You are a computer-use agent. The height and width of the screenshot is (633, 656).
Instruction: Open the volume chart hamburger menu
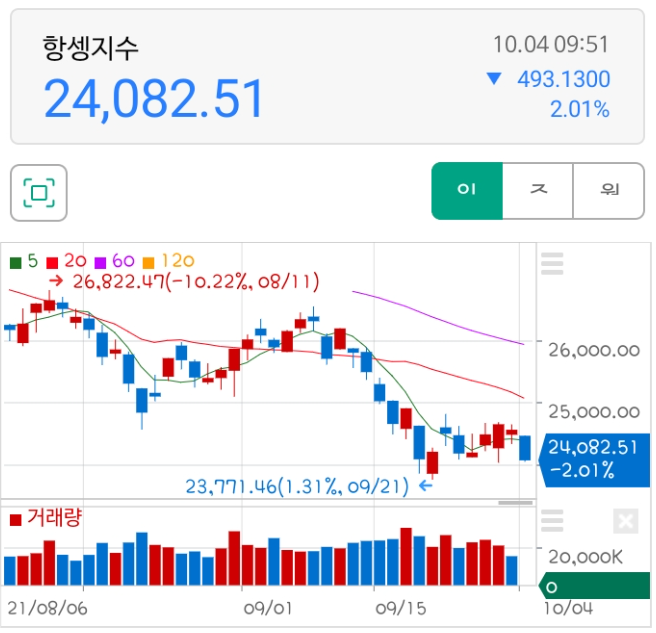tap(552, 520)
